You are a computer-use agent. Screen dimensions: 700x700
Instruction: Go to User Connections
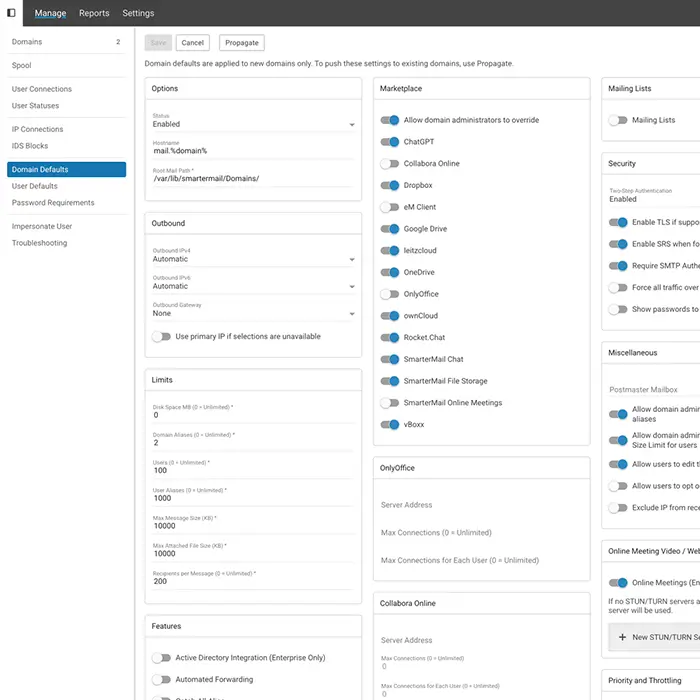tap(67, 89)
